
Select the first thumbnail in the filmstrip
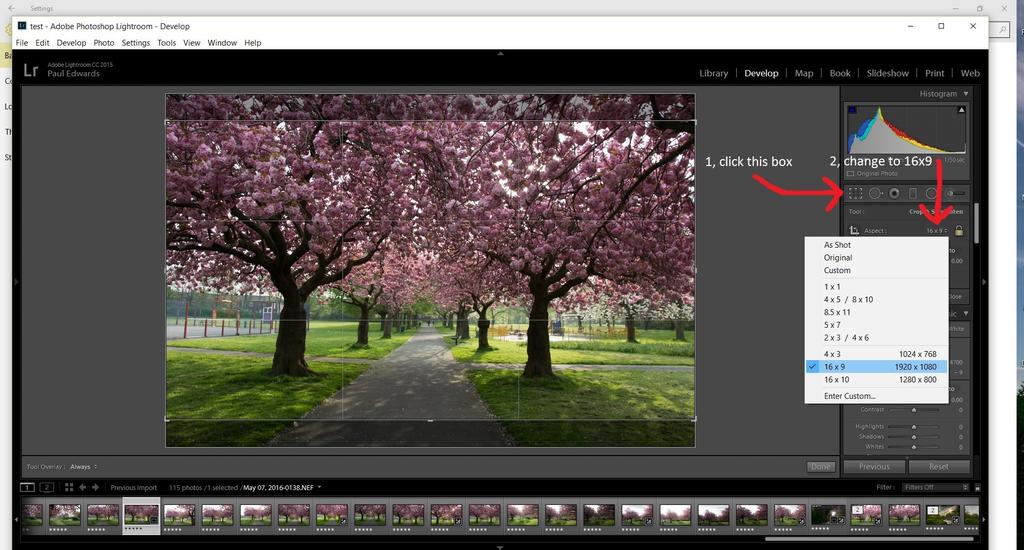[33, 514]
